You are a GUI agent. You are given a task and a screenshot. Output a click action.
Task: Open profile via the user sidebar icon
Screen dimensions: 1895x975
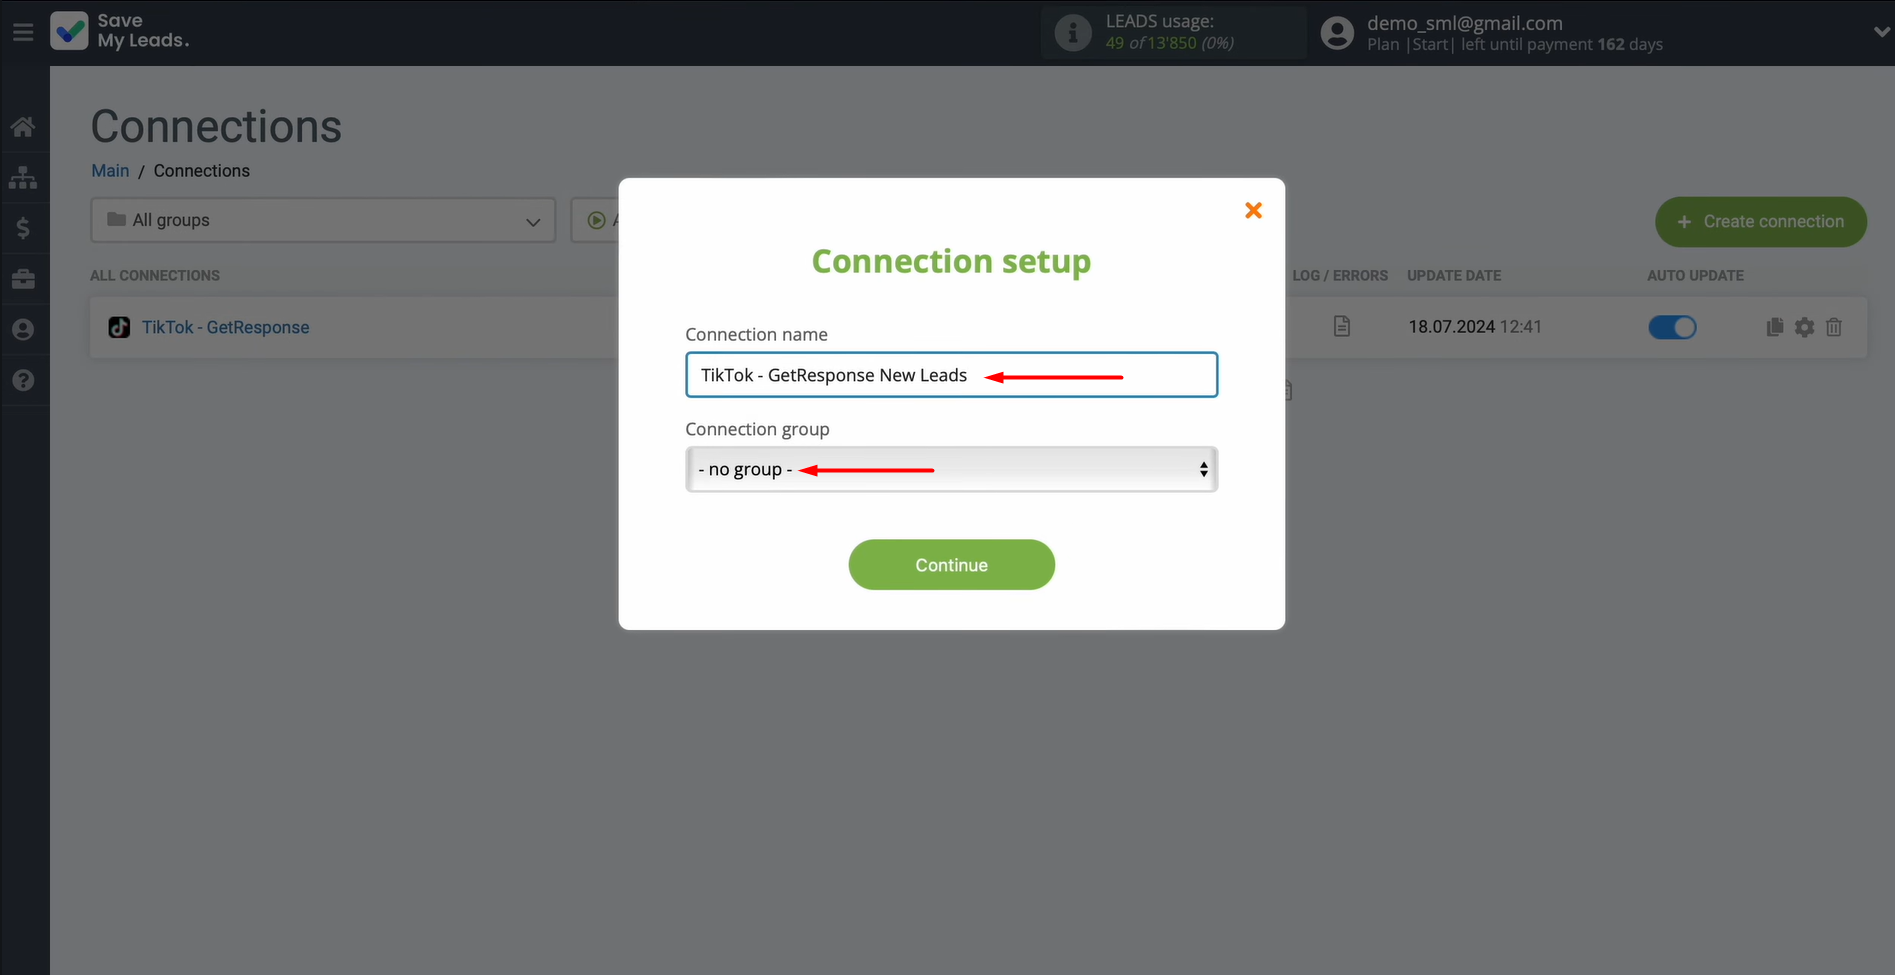23,329
